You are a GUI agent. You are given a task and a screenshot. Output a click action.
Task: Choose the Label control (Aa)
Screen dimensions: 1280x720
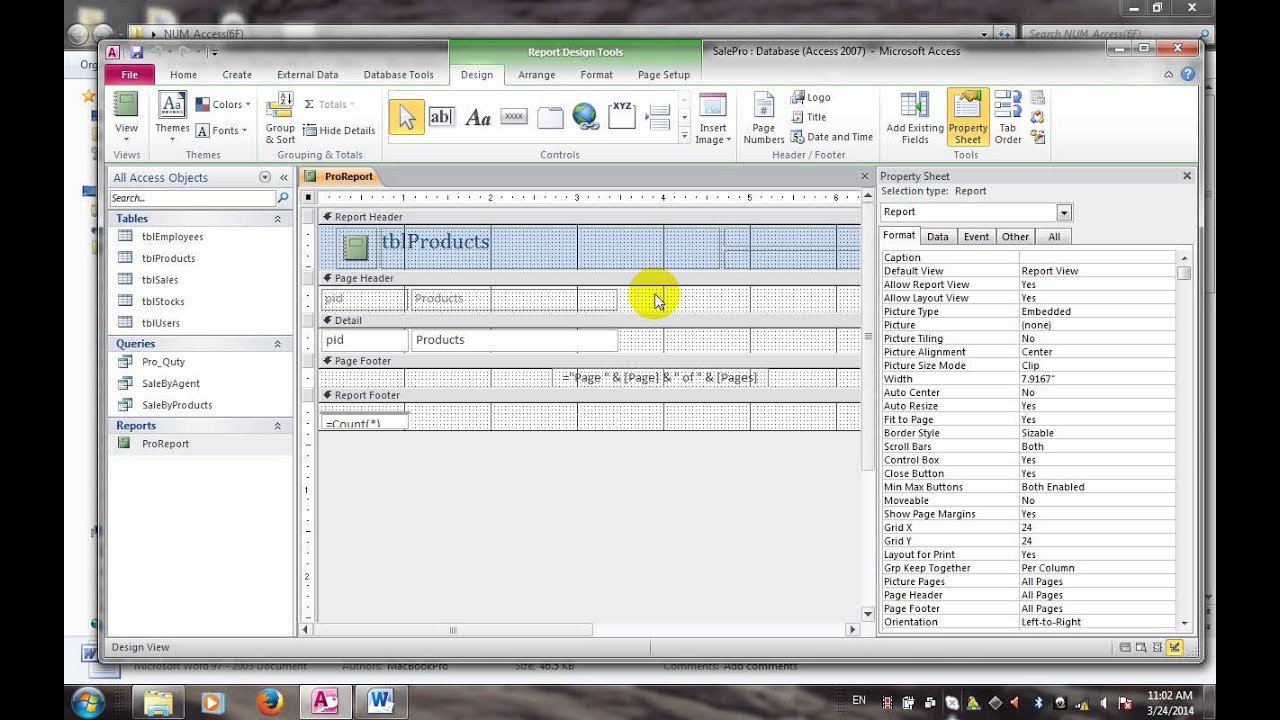tap(478, 117)
